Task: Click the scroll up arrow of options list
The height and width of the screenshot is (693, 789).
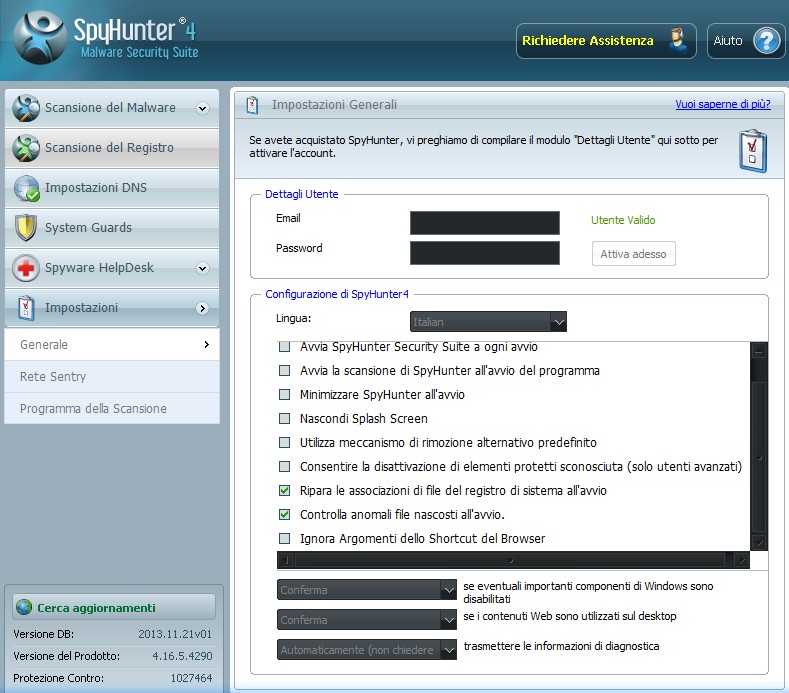Action: click(758, 351)
